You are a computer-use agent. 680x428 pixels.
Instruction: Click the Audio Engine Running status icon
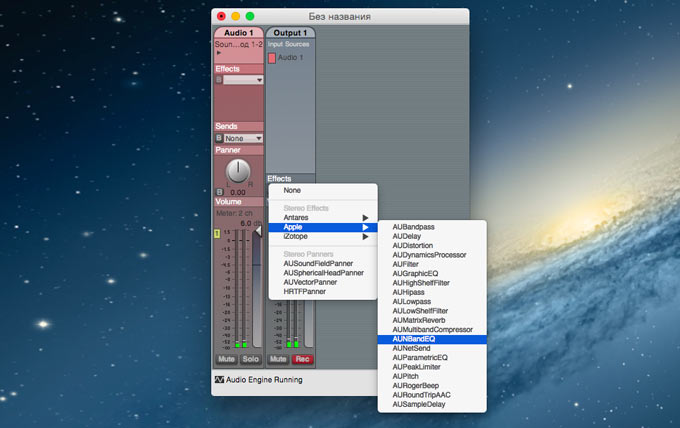[x=219, y=380]
